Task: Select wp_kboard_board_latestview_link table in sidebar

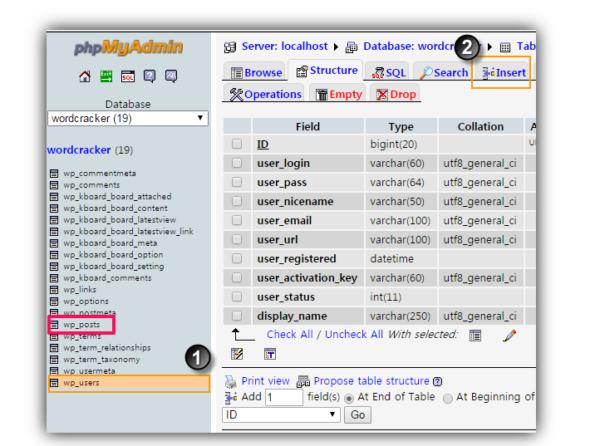Action: pos(128,232)
